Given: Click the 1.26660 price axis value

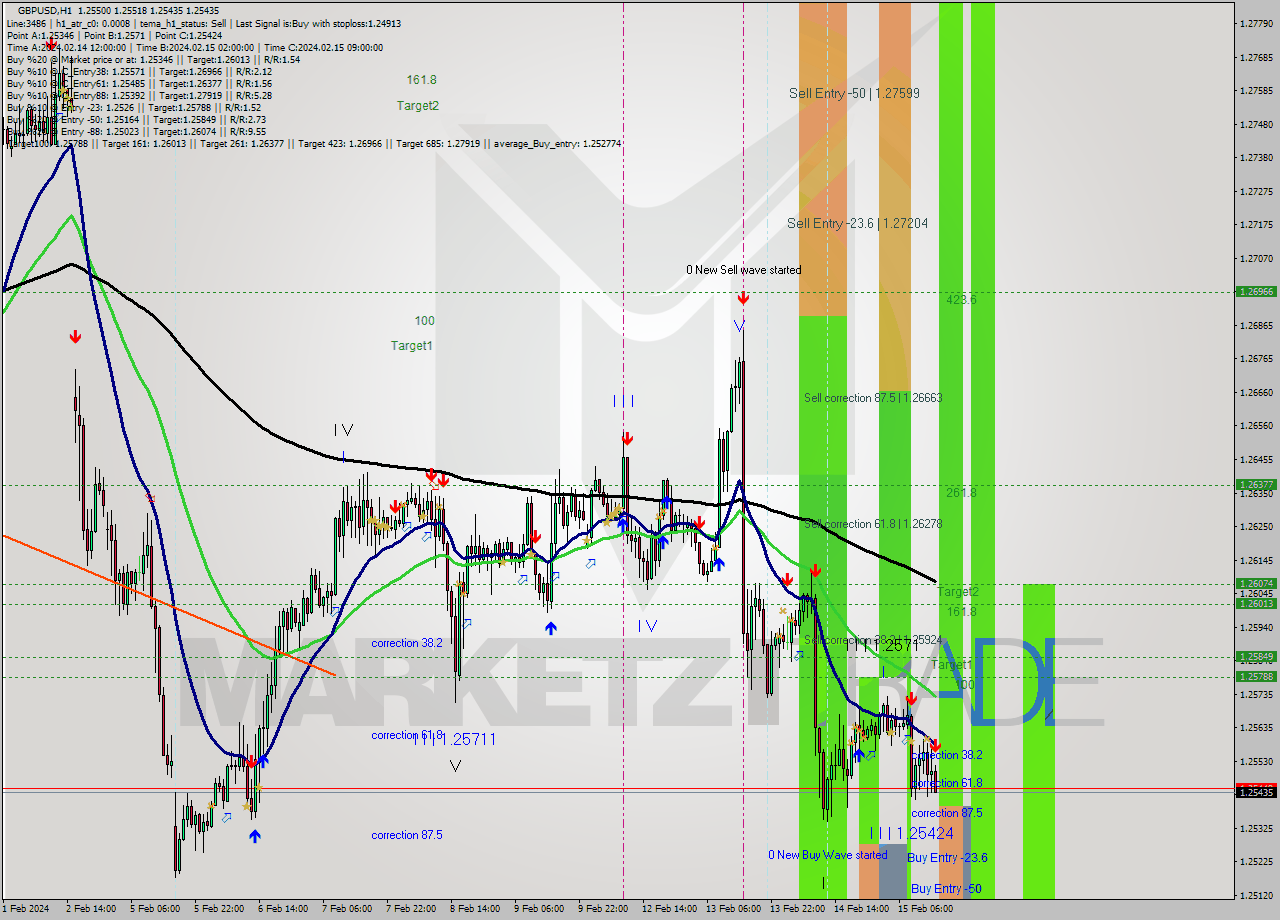Looking at the screenshot, I should coord(1256,392).
